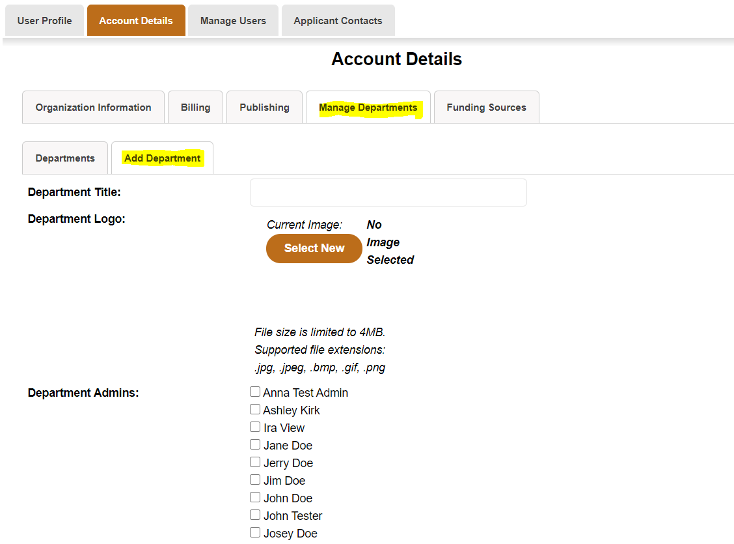Open the Billing tab
Screen dimensions: 734x544
coord(195,107)
